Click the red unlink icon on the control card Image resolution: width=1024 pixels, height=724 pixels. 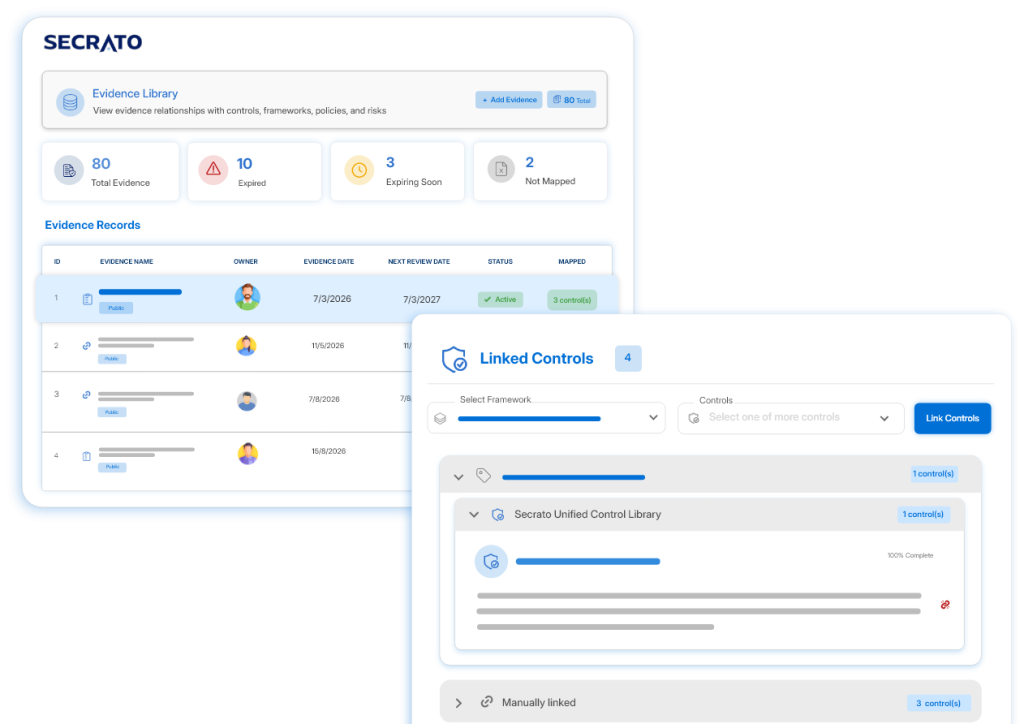(945, 605)
